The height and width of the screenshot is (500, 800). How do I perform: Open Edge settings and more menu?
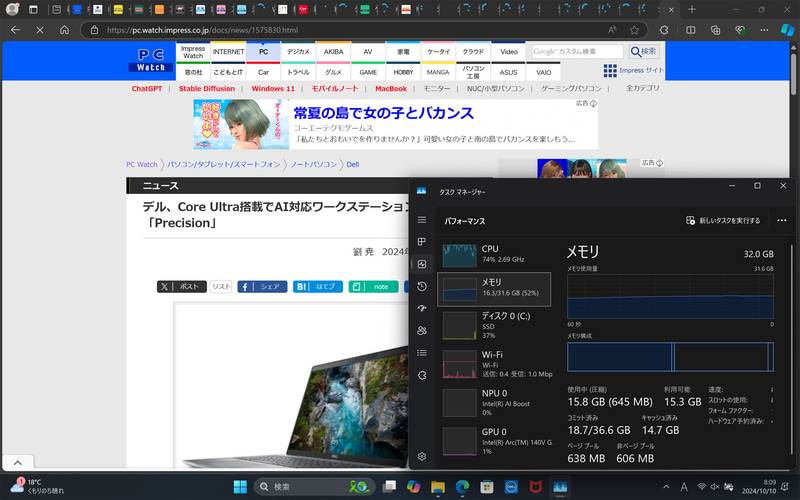[764, 30]
